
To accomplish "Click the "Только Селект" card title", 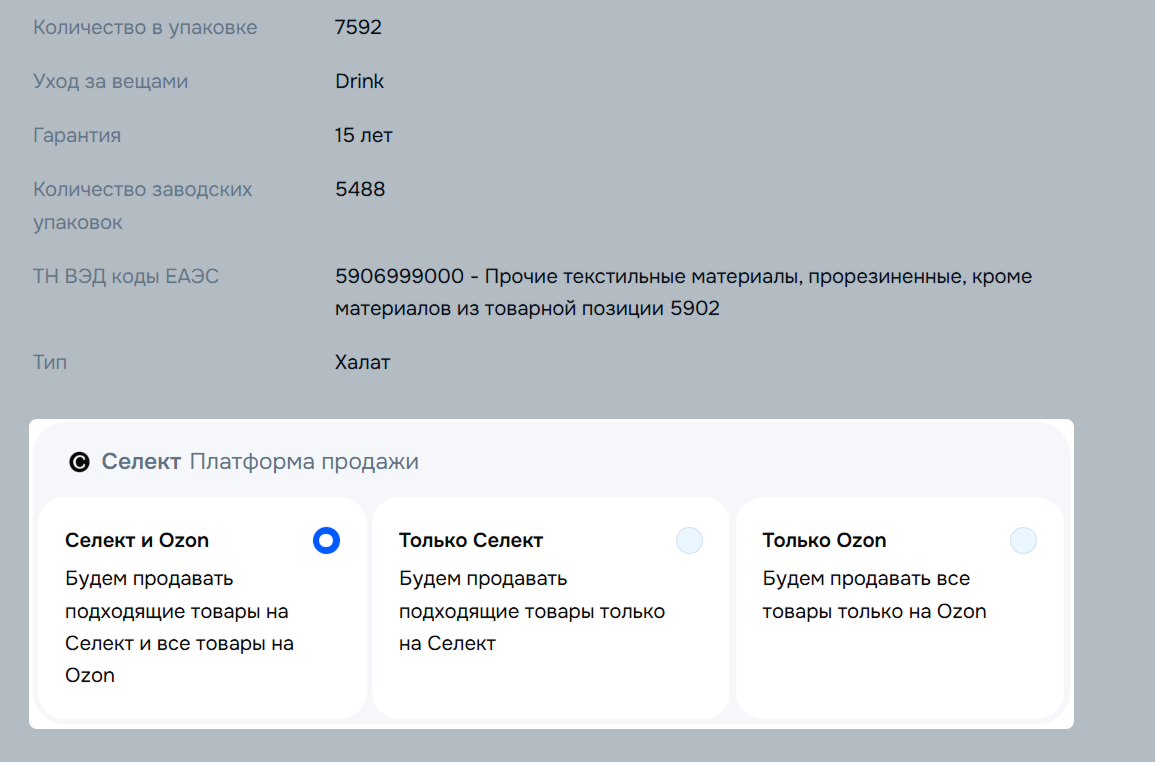I will [x=470, y=541].
